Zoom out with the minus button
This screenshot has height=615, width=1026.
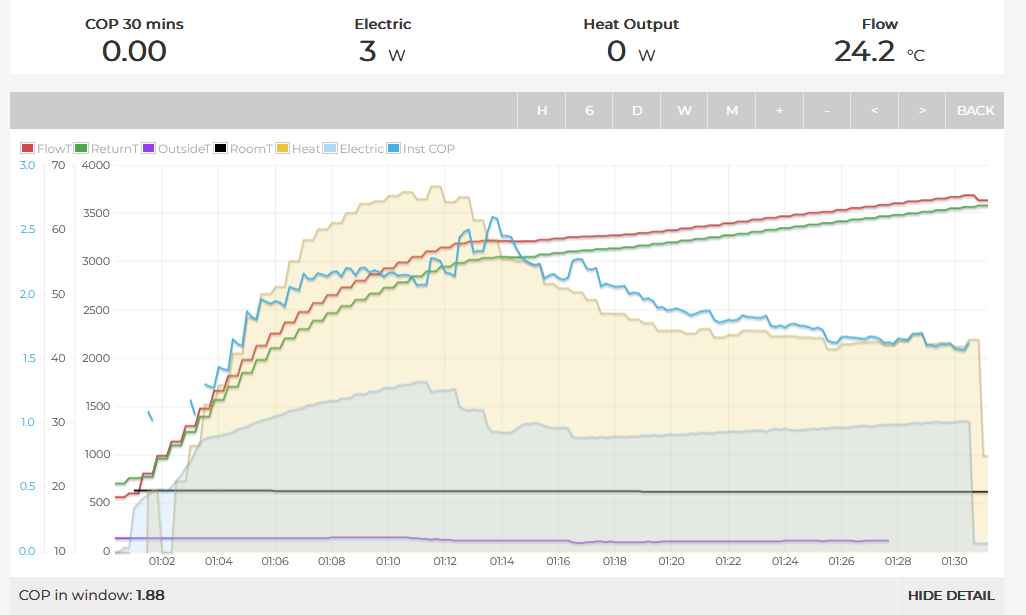[827, 110]
